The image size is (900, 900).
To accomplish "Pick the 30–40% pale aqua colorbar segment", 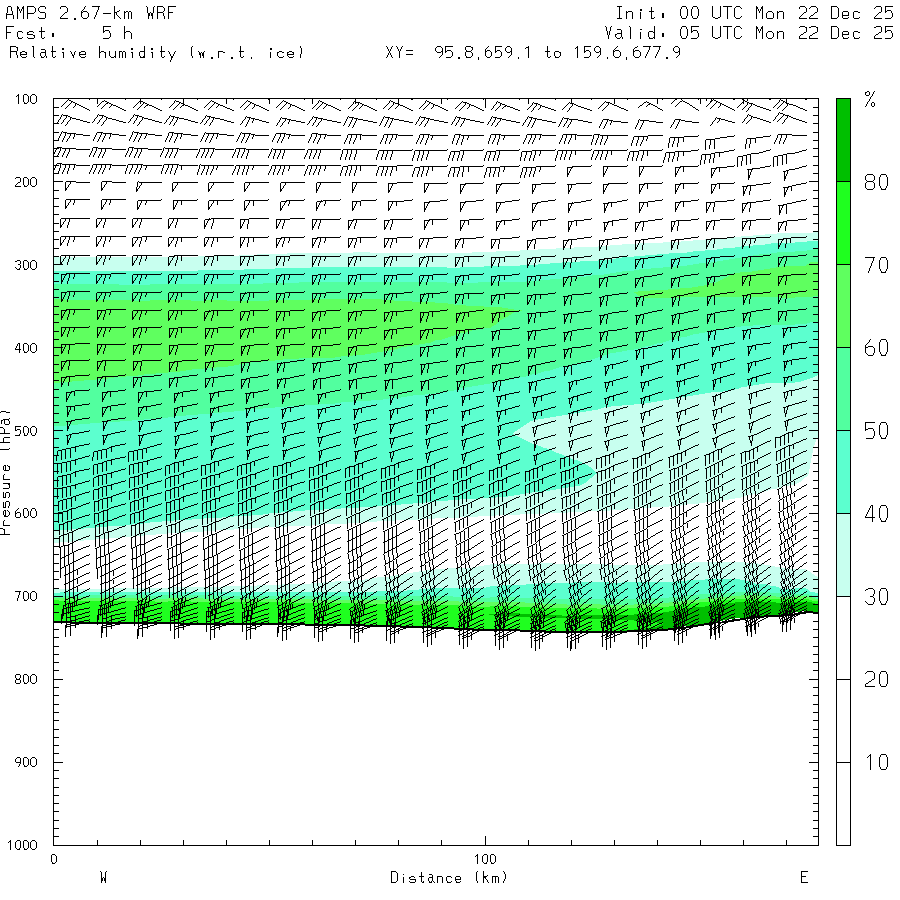I will tap(843, 554).
